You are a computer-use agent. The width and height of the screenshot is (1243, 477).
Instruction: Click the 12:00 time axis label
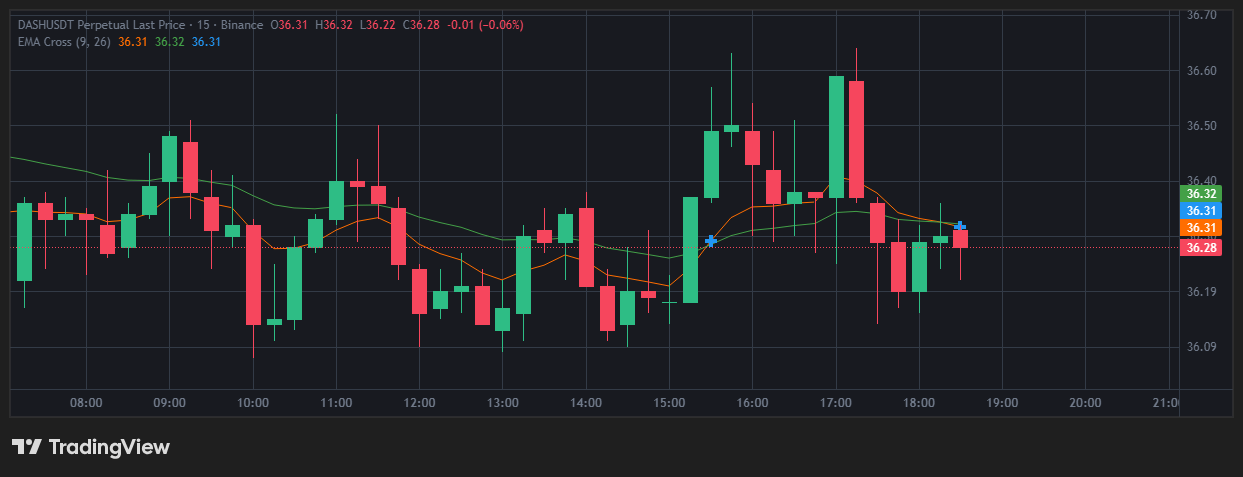[419, 403]
